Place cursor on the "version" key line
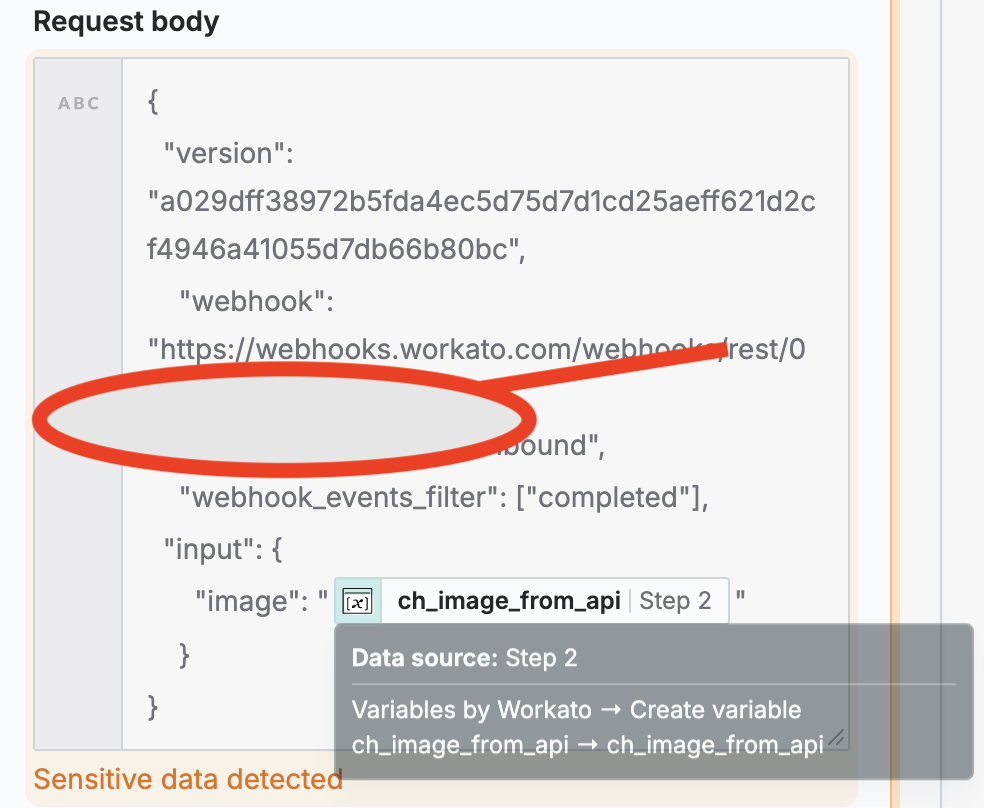This screenshot has width=984, height=808. [x=228, y=153]
